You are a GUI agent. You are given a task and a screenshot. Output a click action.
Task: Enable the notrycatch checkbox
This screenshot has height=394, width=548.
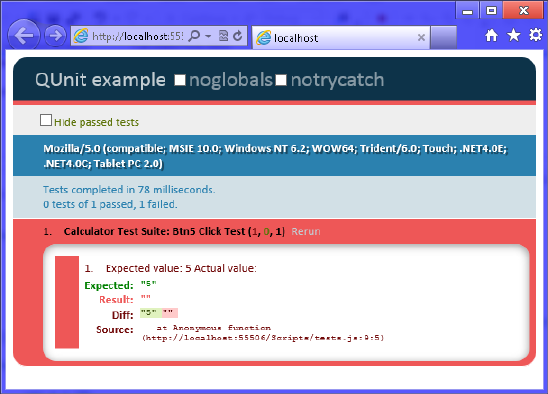tap(281, 80)
